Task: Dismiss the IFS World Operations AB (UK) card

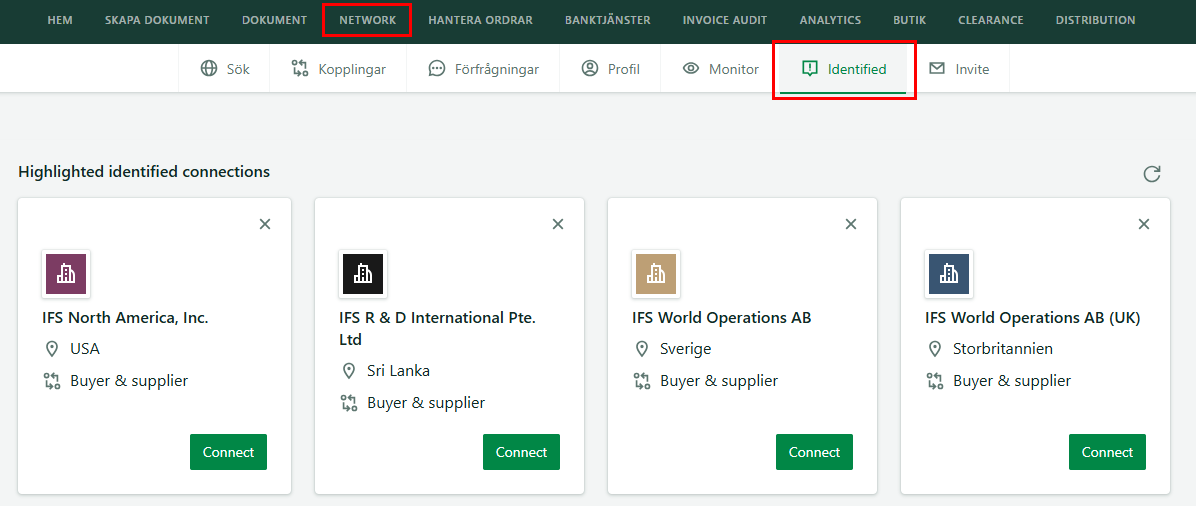Action: 1143,224
